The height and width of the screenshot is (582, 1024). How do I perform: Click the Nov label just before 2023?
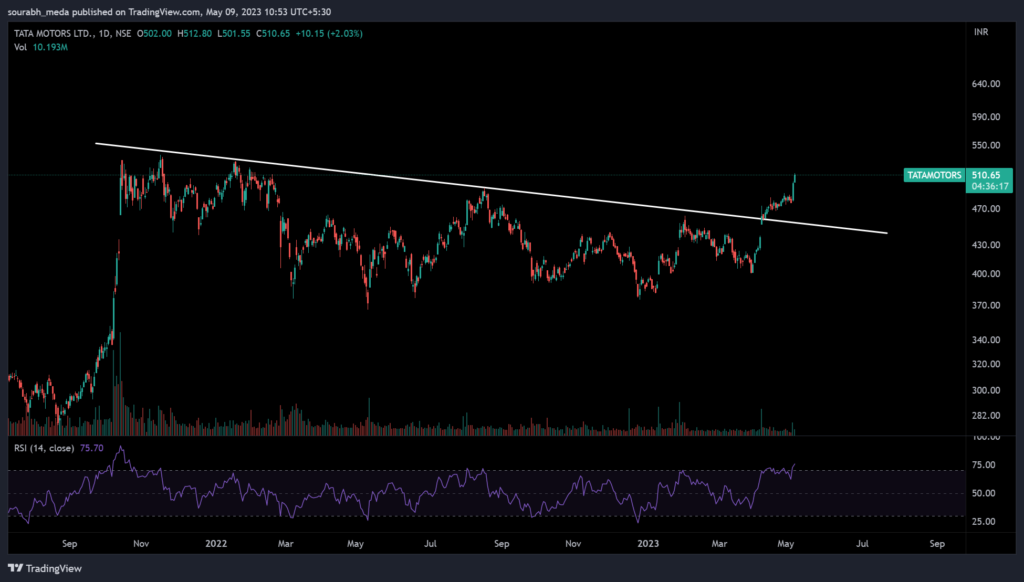pos(573,543)
